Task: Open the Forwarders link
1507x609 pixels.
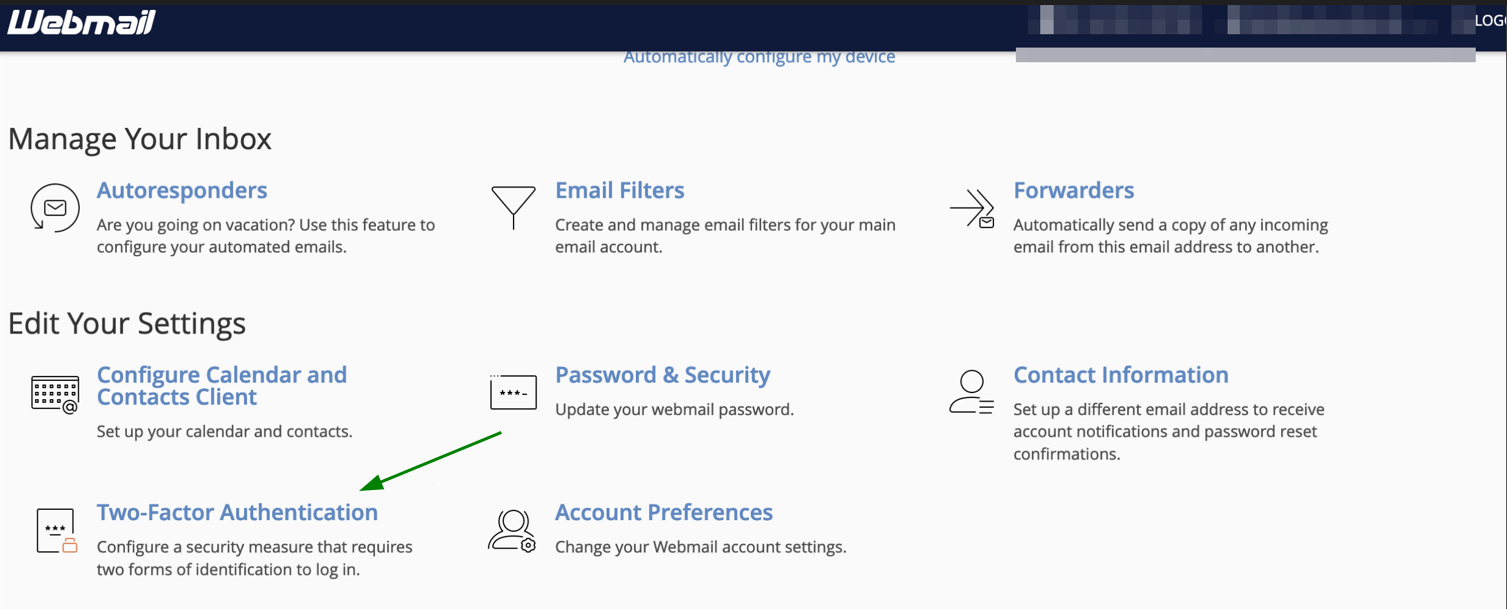Action: coord(1074,190)
